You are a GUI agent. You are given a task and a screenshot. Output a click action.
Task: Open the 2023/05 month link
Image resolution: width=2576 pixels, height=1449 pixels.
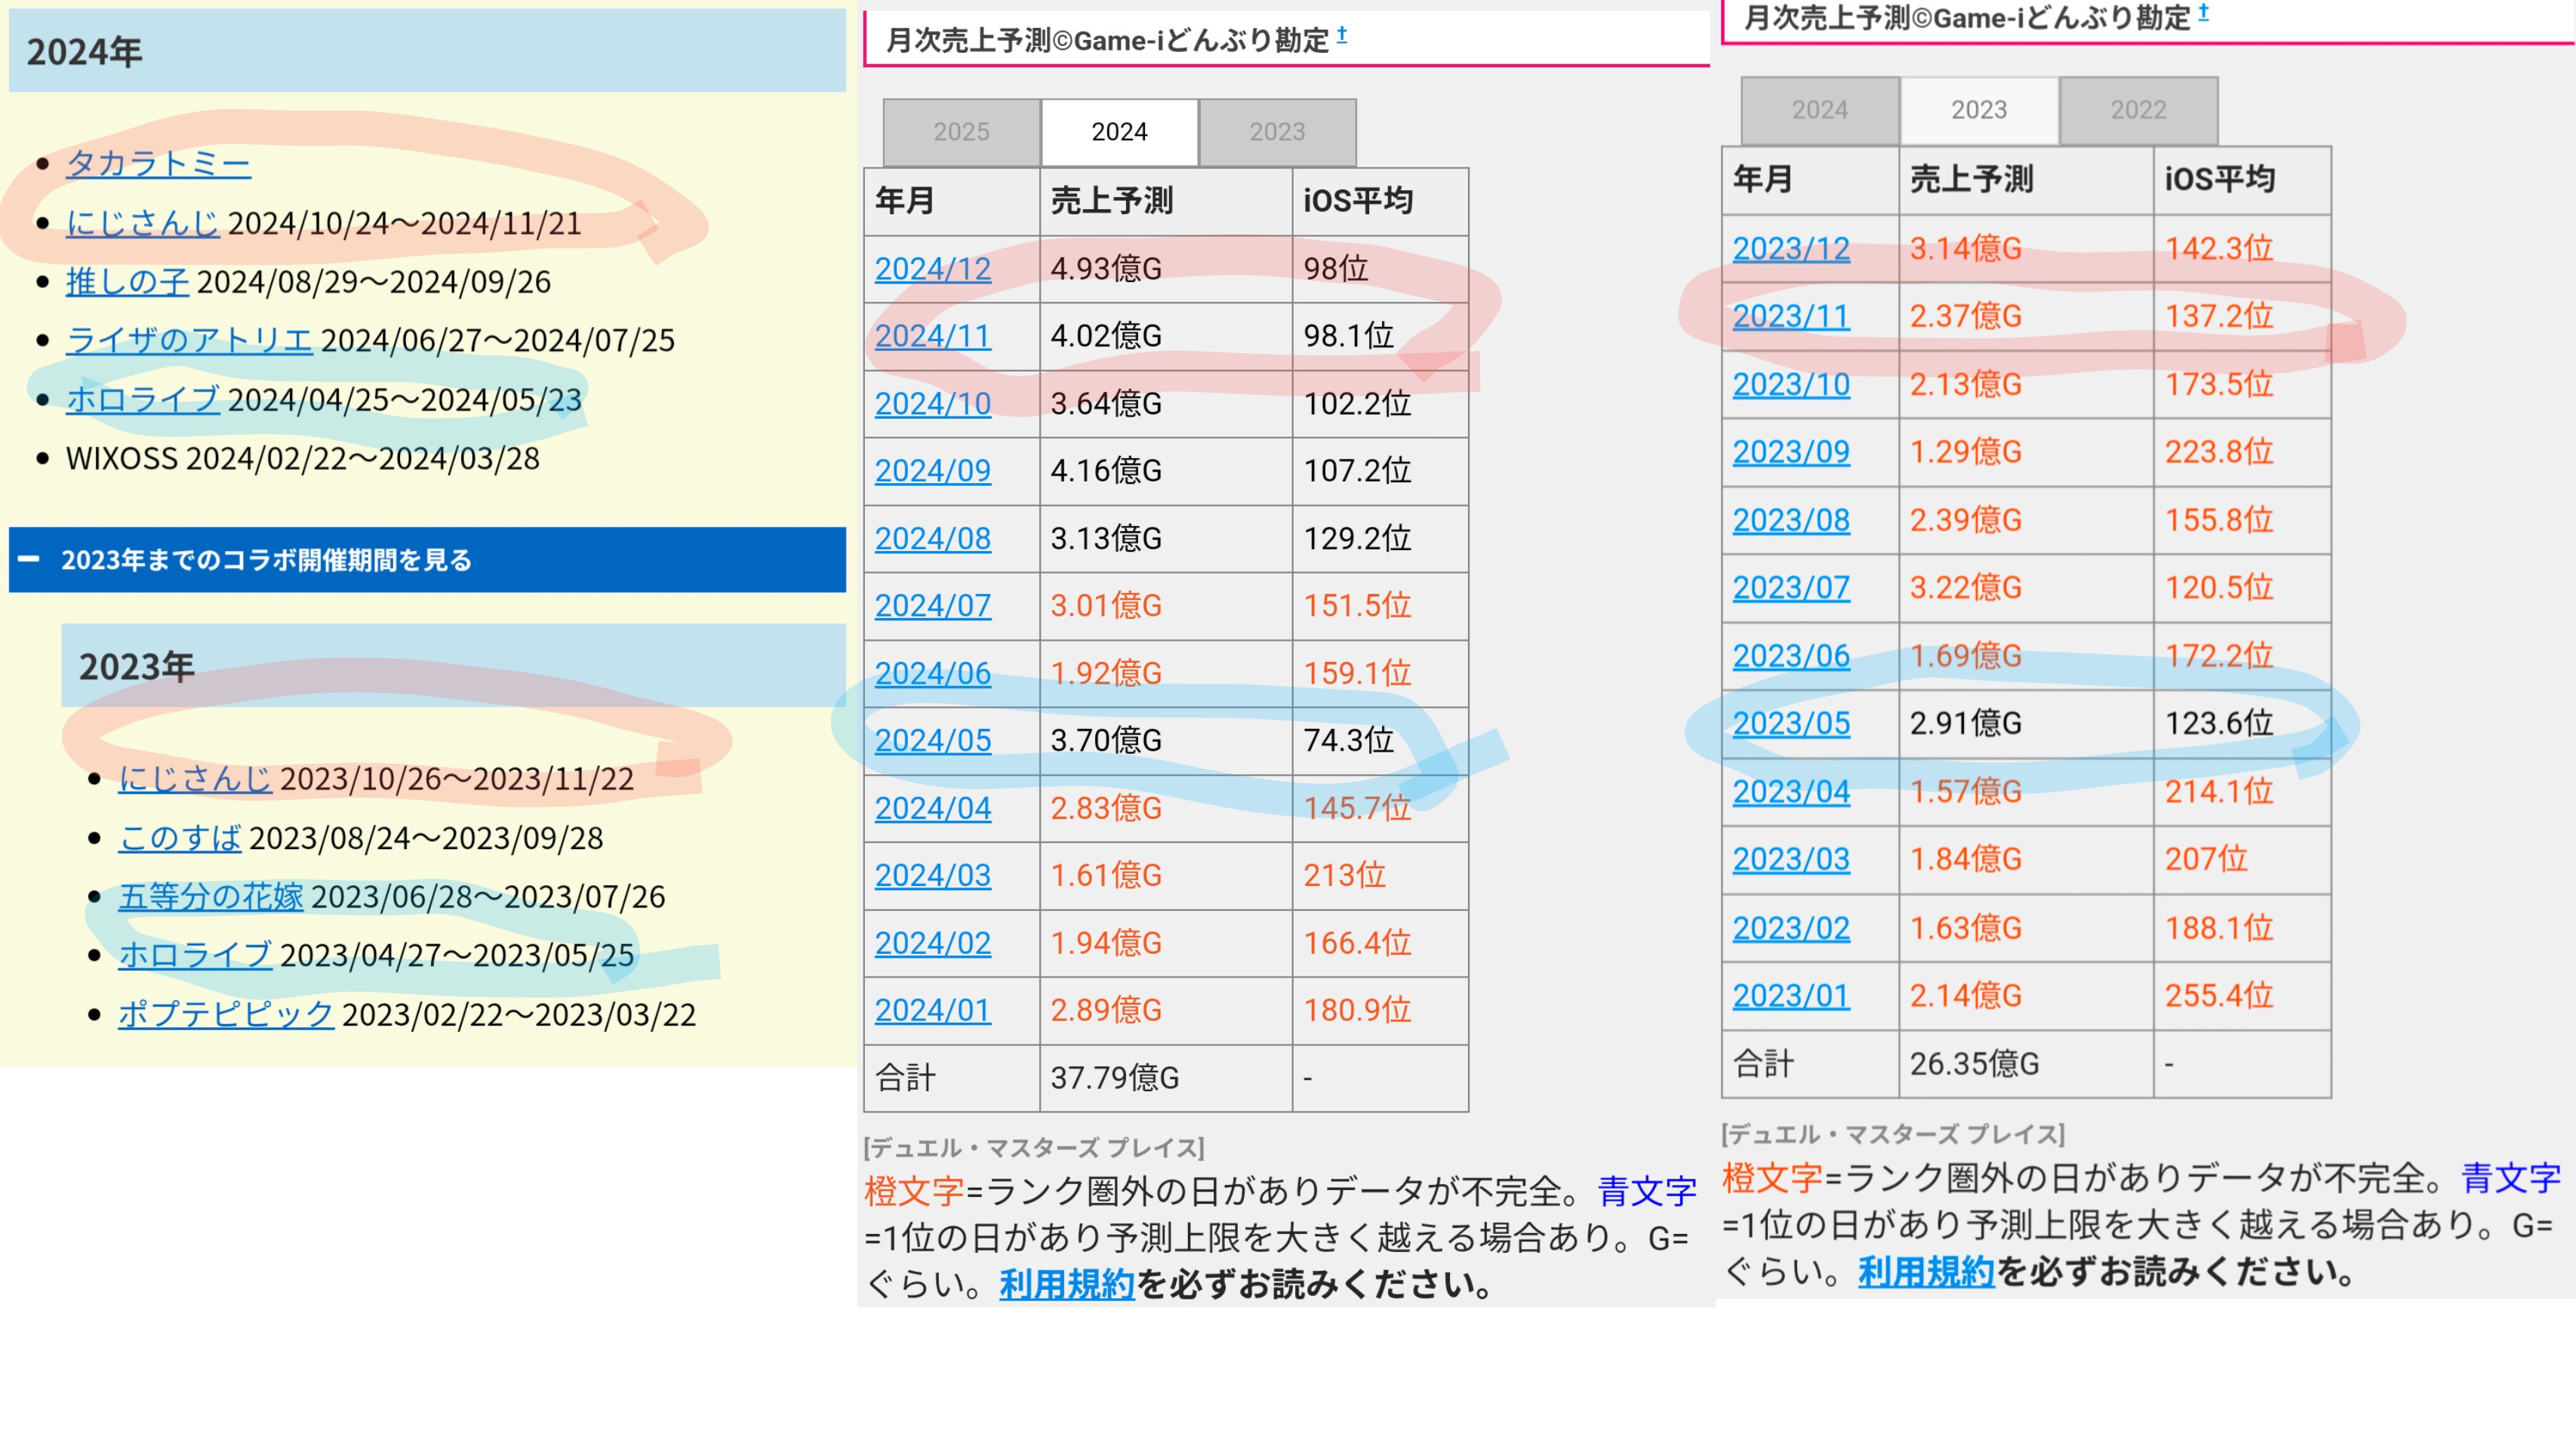(x=1791, y=724)
